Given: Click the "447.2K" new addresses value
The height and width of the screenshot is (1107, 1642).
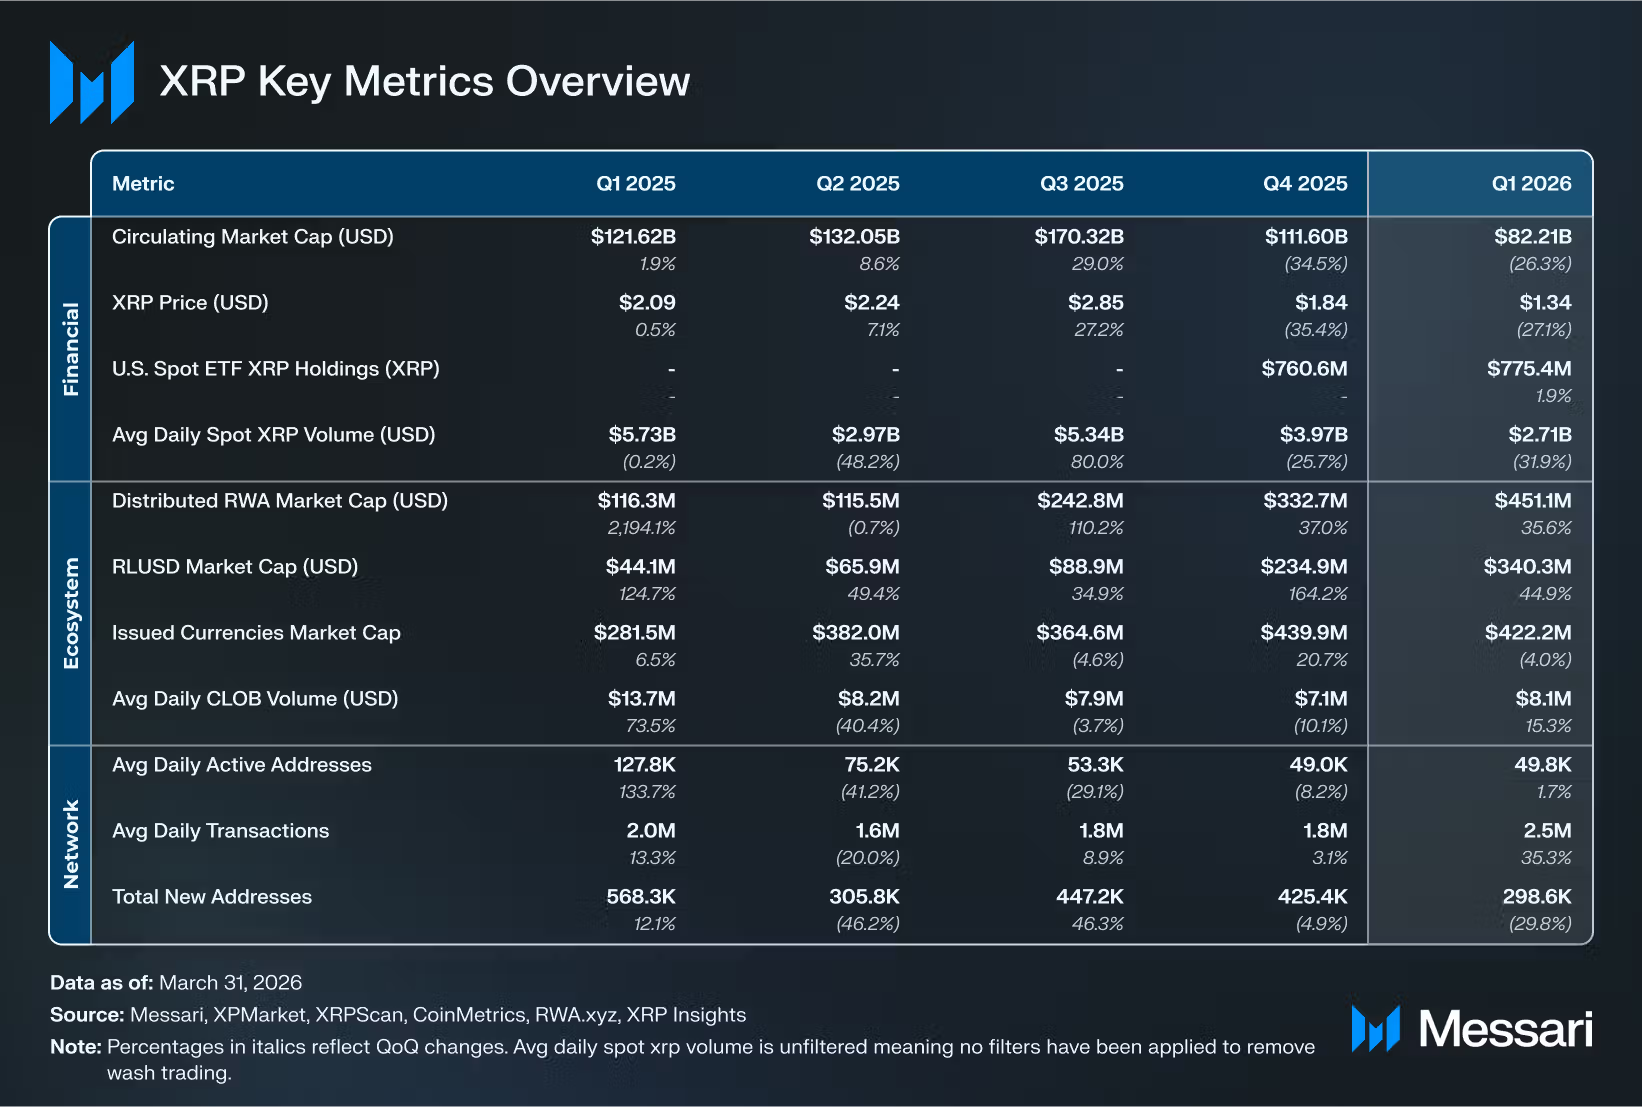Looking at the screenshot, I should click(1090, 897).
